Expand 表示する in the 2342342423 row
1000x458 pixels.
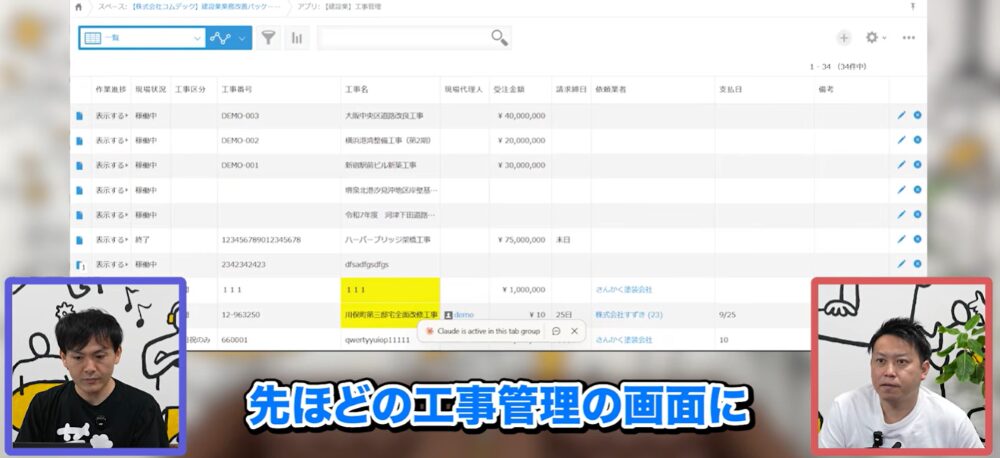point(111,264)
